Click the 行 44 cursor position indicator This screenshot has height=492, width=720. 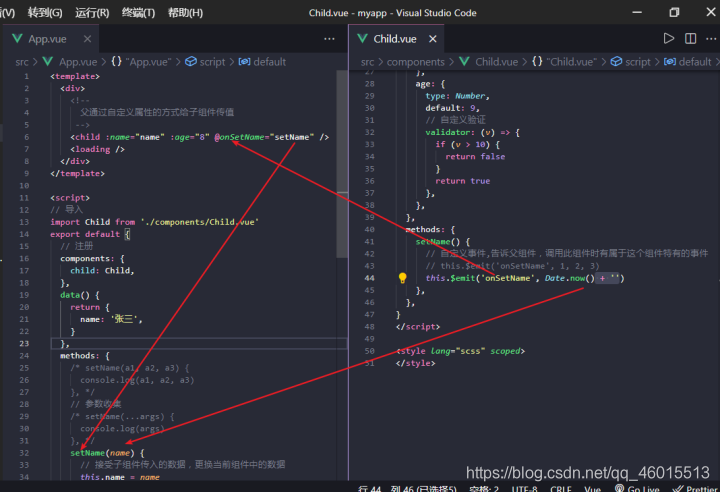click(370, 489)
